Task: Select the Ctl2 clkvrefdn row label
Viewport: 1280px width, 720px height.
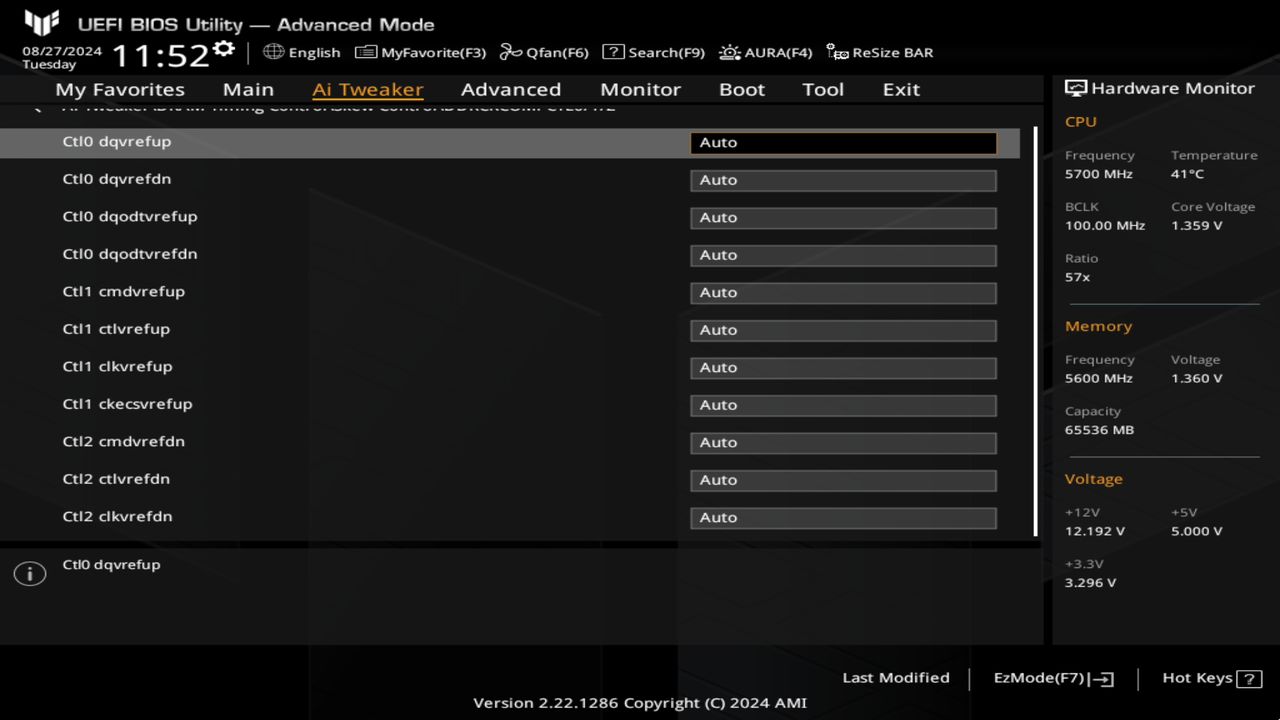Action: 117,517
